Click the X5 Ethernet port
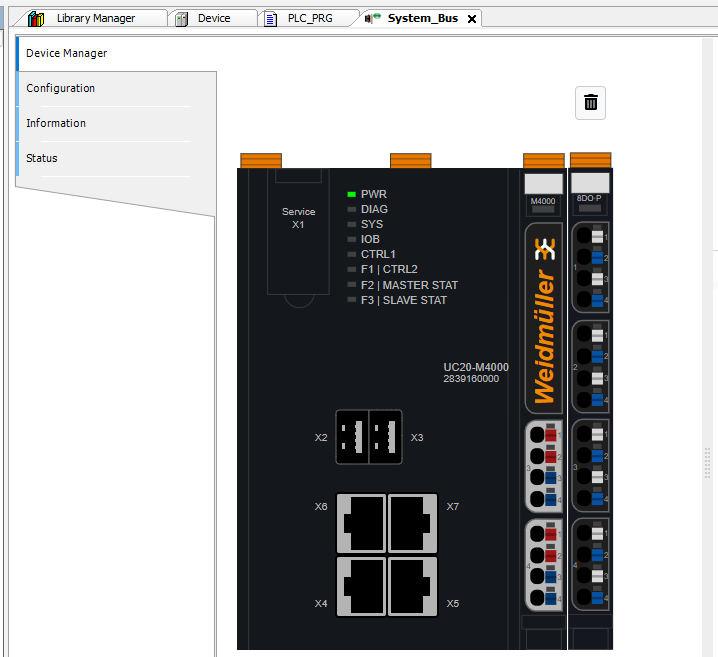Image resolution: width=718 pixels, height=657 pixels. (x=413, y=586)
